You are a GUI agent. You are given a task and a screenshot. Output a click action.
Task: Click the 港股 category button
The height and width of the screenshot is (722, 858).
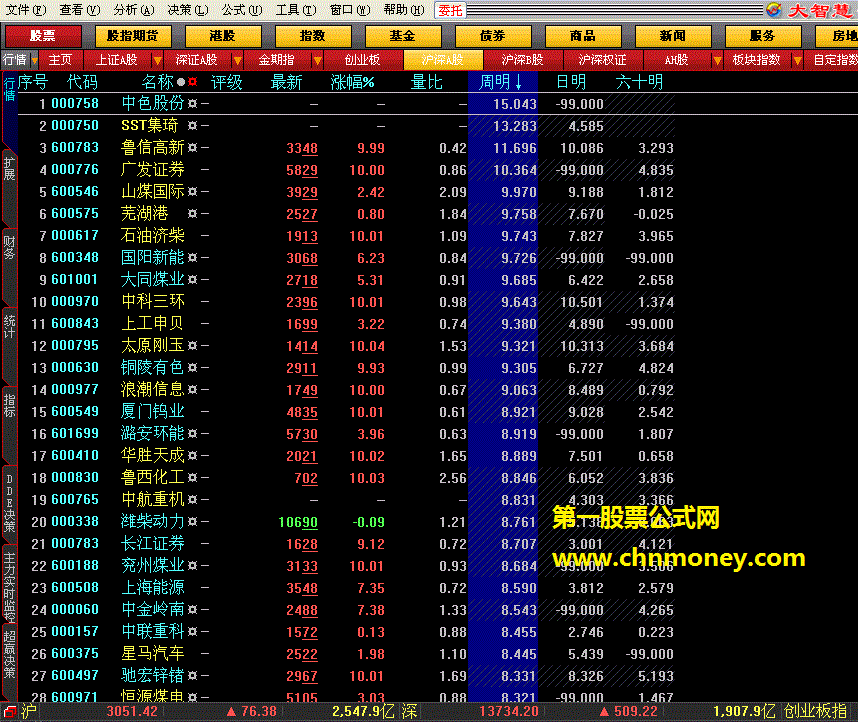(223, 36)
